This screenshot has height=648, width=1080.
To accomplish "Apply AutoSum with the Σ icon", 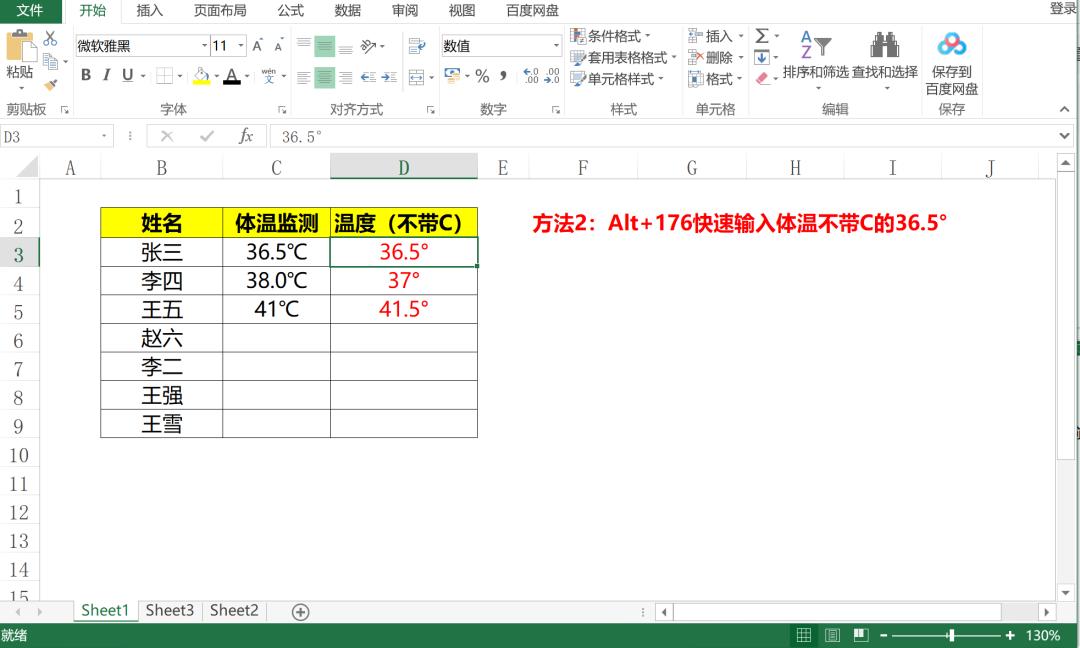I will coord(761,33).
